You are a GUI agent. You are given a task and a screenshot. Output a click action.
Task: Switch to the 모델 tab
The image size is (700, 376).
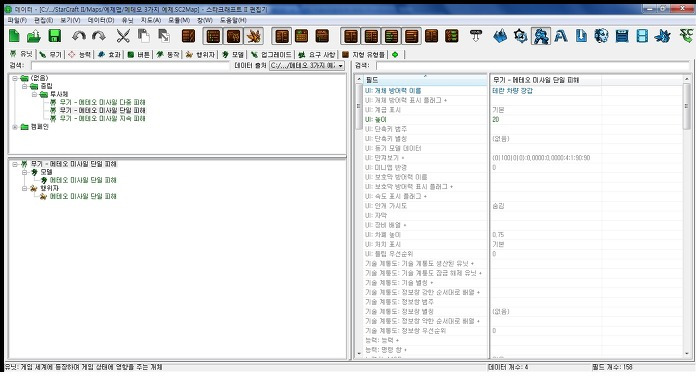pyautogui.click(x=233, y=54)
